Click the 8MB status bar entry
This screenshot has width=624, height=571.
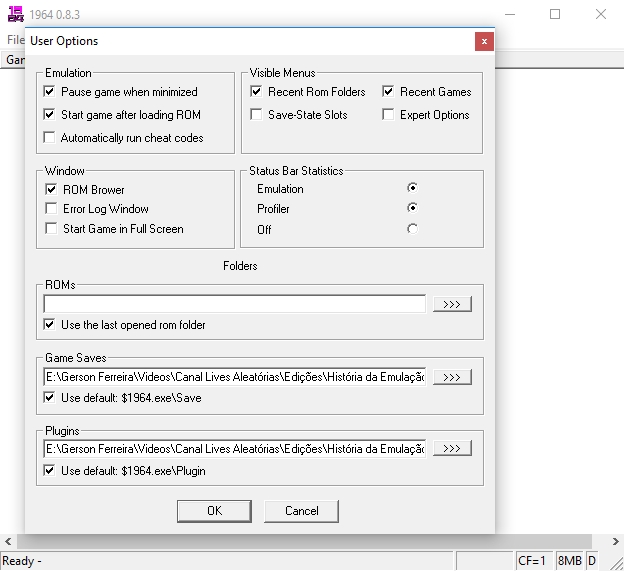tap(569, 561)
